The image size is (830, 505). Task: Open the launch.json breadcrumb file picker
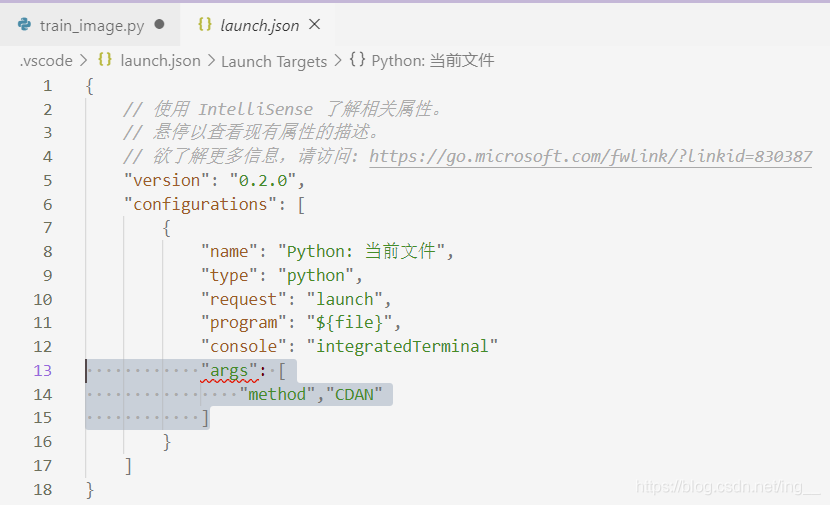pos(160,61)
